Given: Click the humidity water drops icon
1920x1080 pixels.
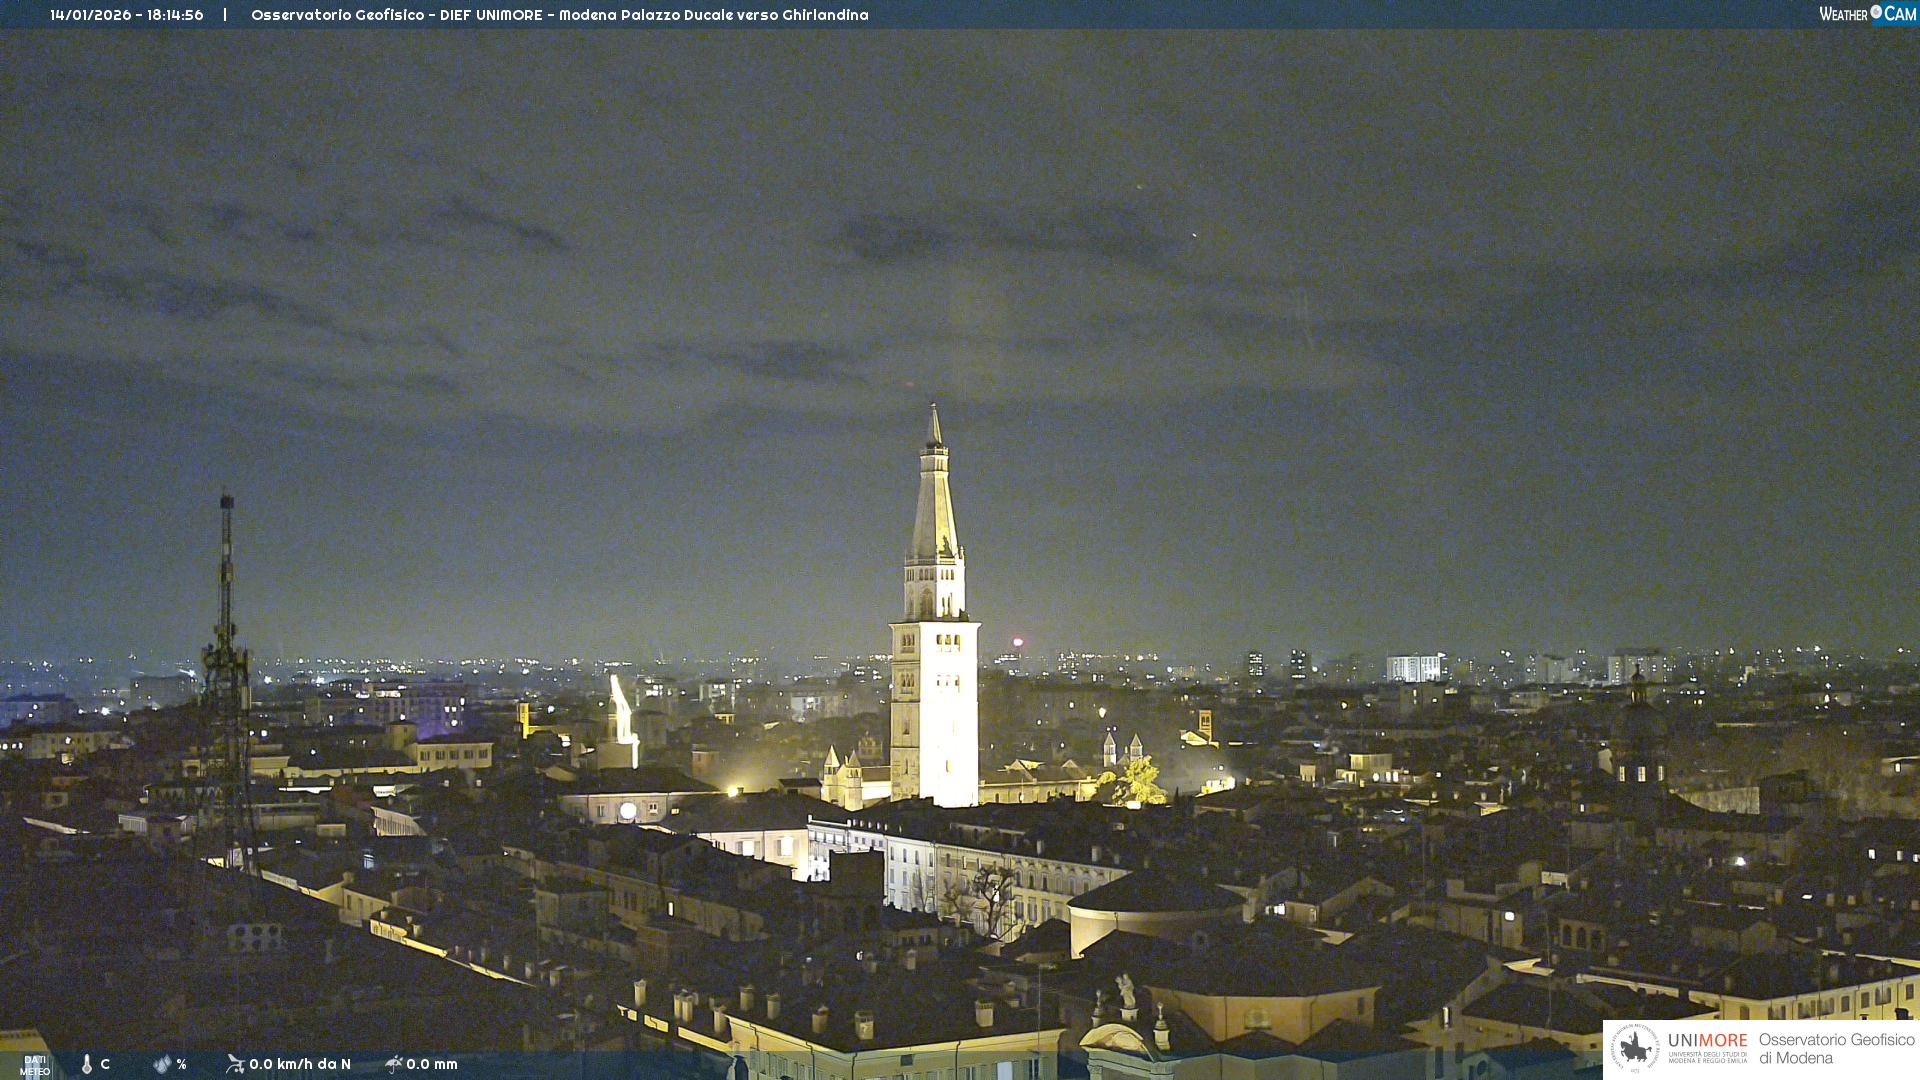Looking at the screenshot, I should (162, 1064).
